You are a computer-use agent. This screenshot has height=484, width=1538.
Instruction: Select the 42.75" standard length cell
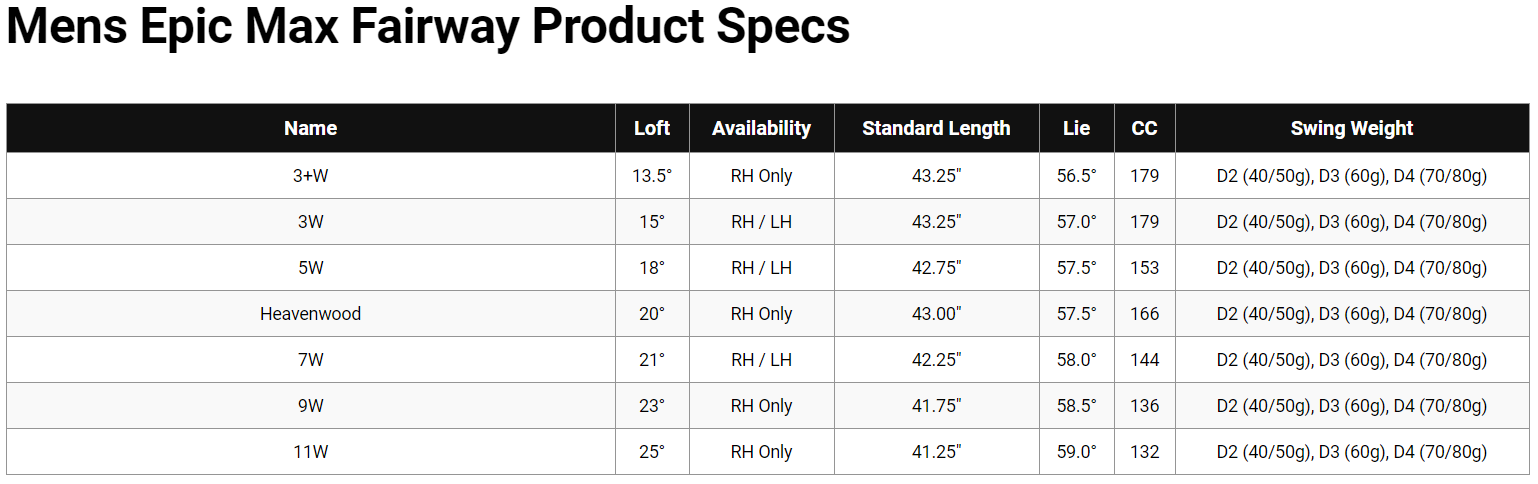(936, 268)
